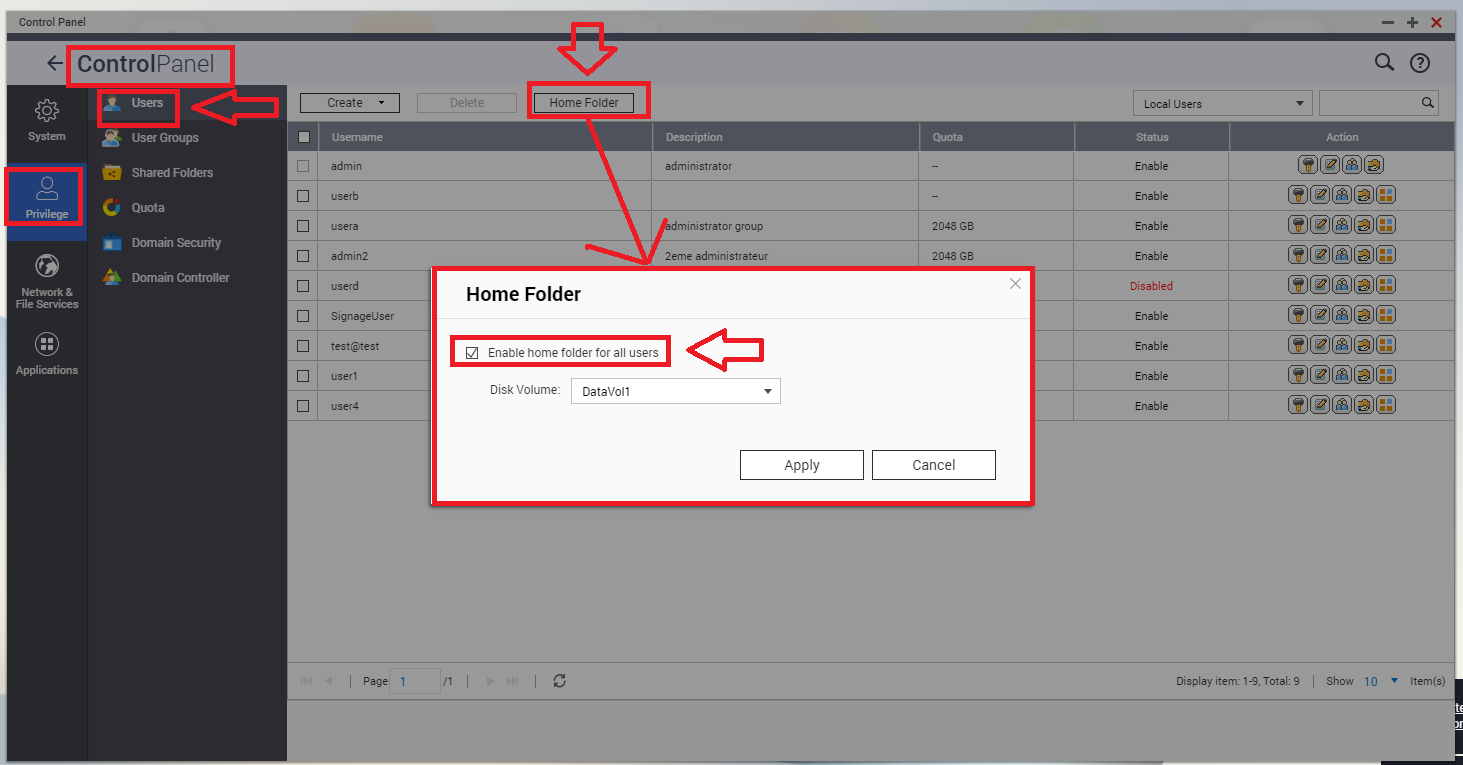Select the checkbox for user userb
Screen dimensions: 1463x765
[x=303, y=196]
